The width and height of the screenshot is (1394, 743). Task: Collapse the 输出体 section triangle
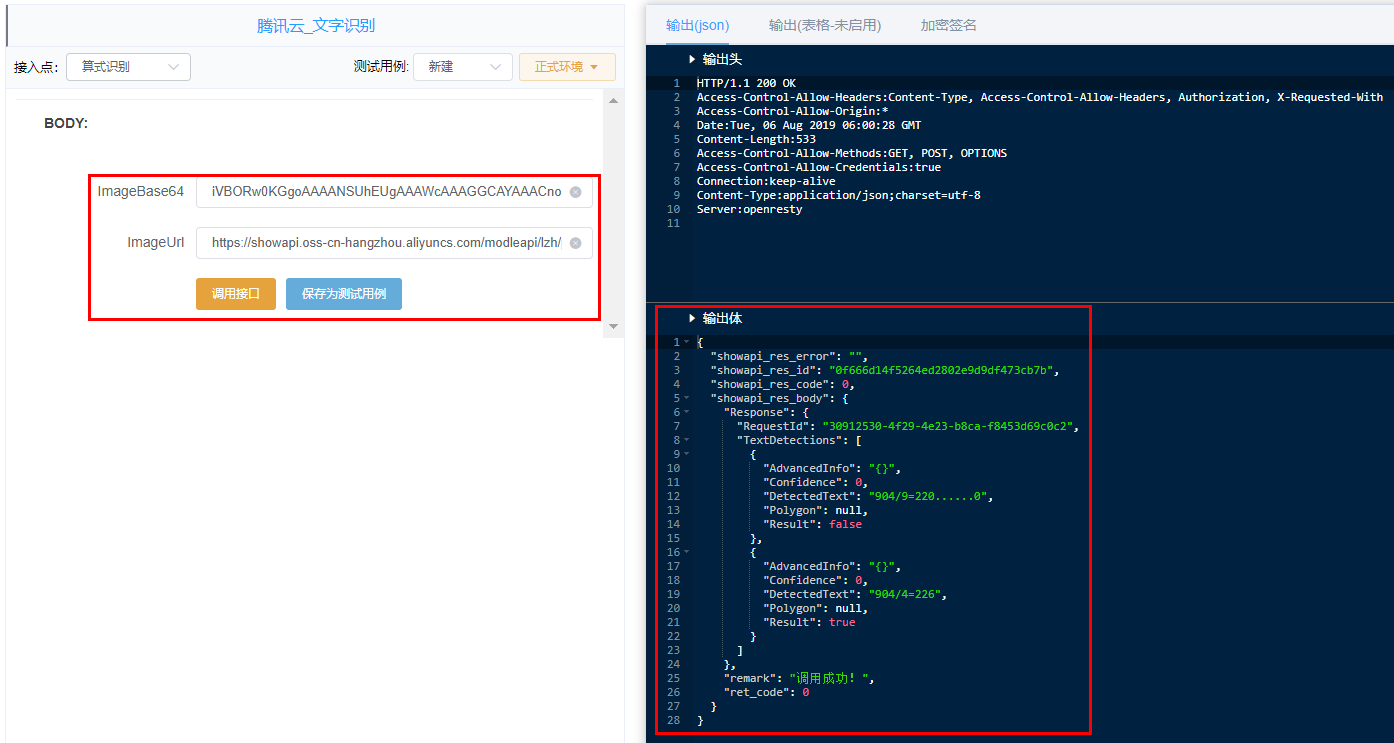click(x=692, y=319)
